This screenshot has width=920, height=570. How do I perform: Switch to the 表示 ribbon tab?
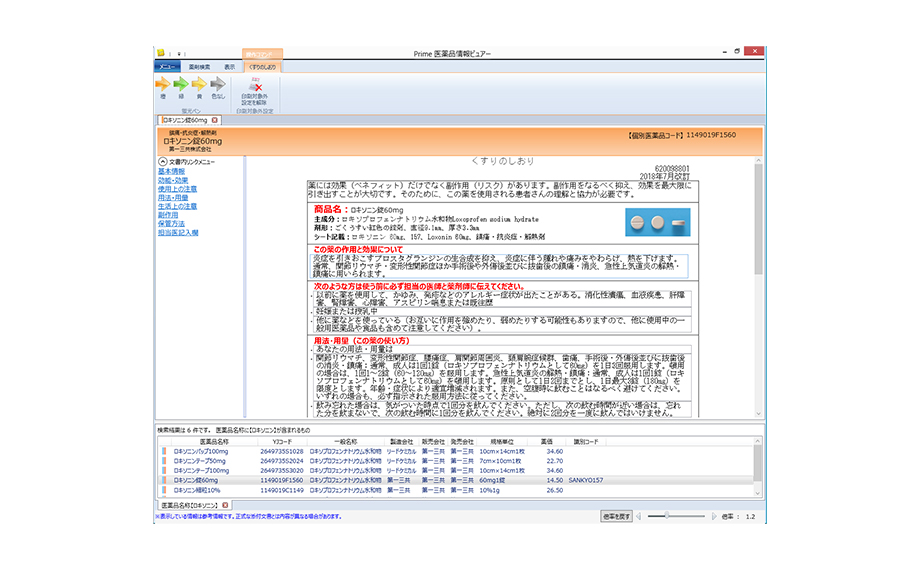[230, 67]
